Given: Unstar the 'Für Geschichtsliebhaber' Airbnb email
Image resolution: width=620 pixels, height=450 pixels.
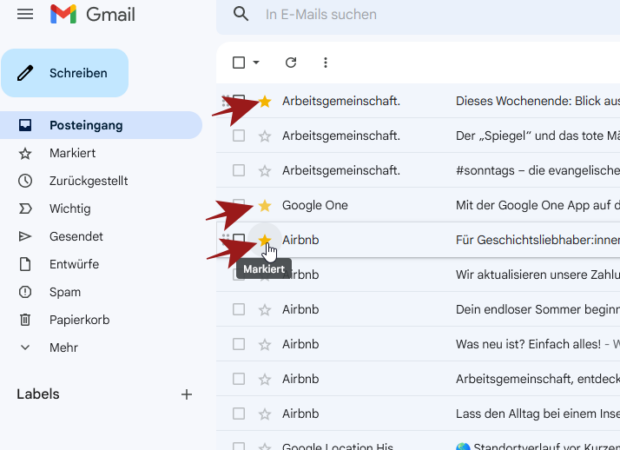Looking at the screenshot, I should point(265,240).
